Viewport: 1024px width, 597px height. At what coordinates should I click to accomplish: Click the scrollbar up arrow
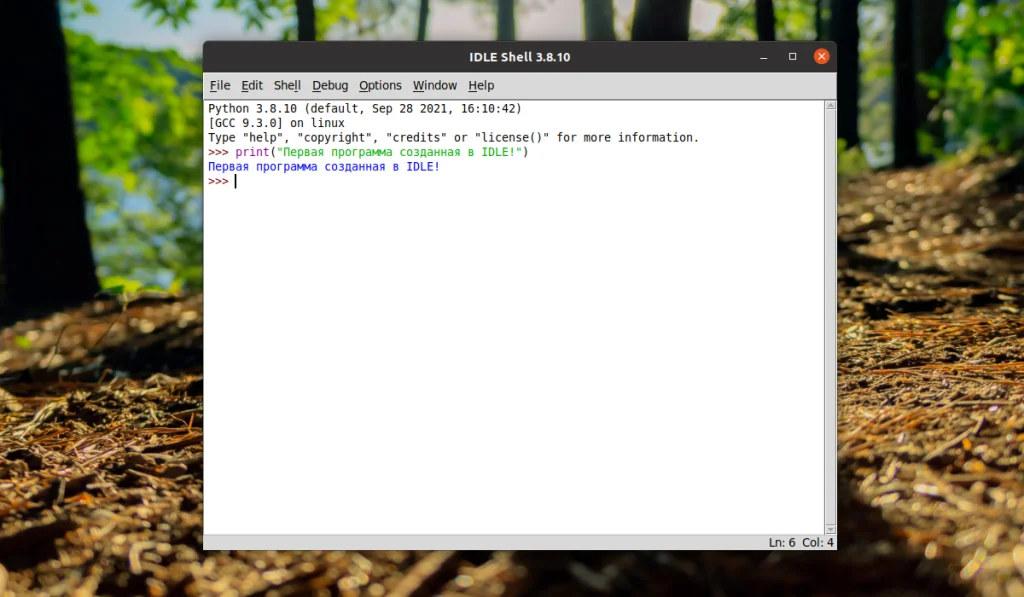pos(831,107)
